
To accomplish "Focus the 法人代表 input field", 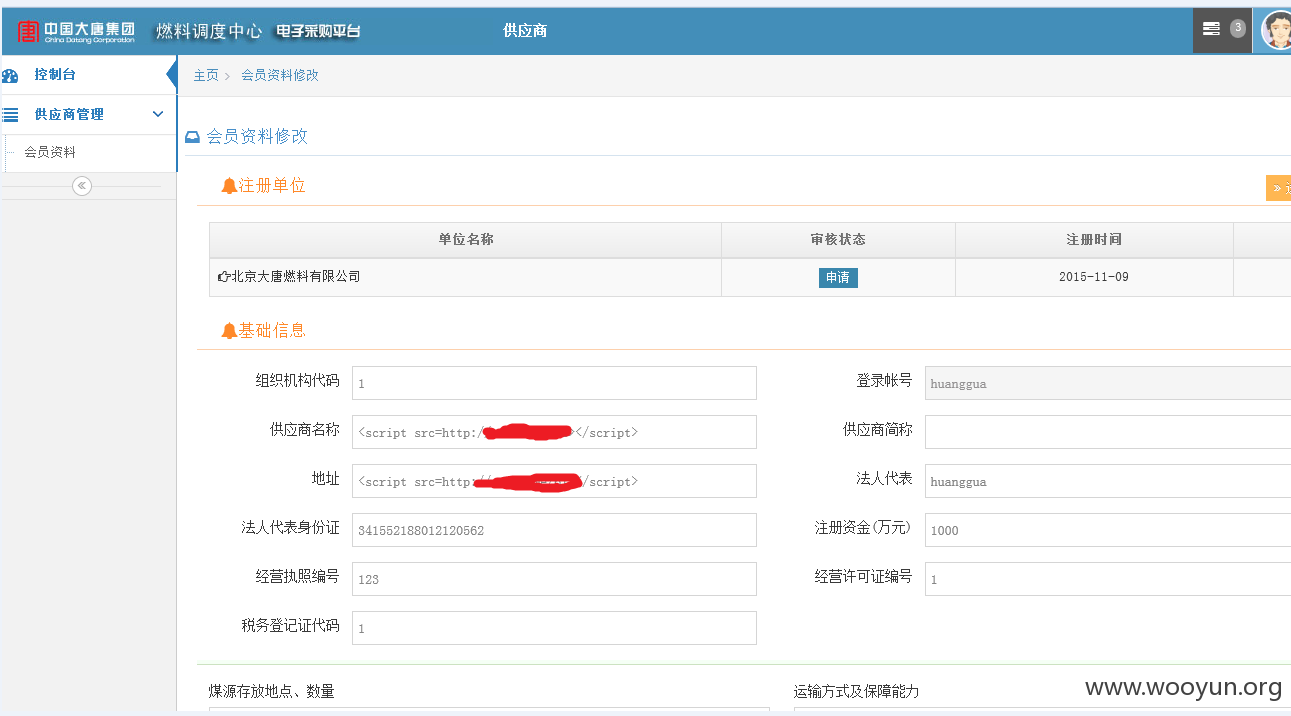I will [1108, 481].
